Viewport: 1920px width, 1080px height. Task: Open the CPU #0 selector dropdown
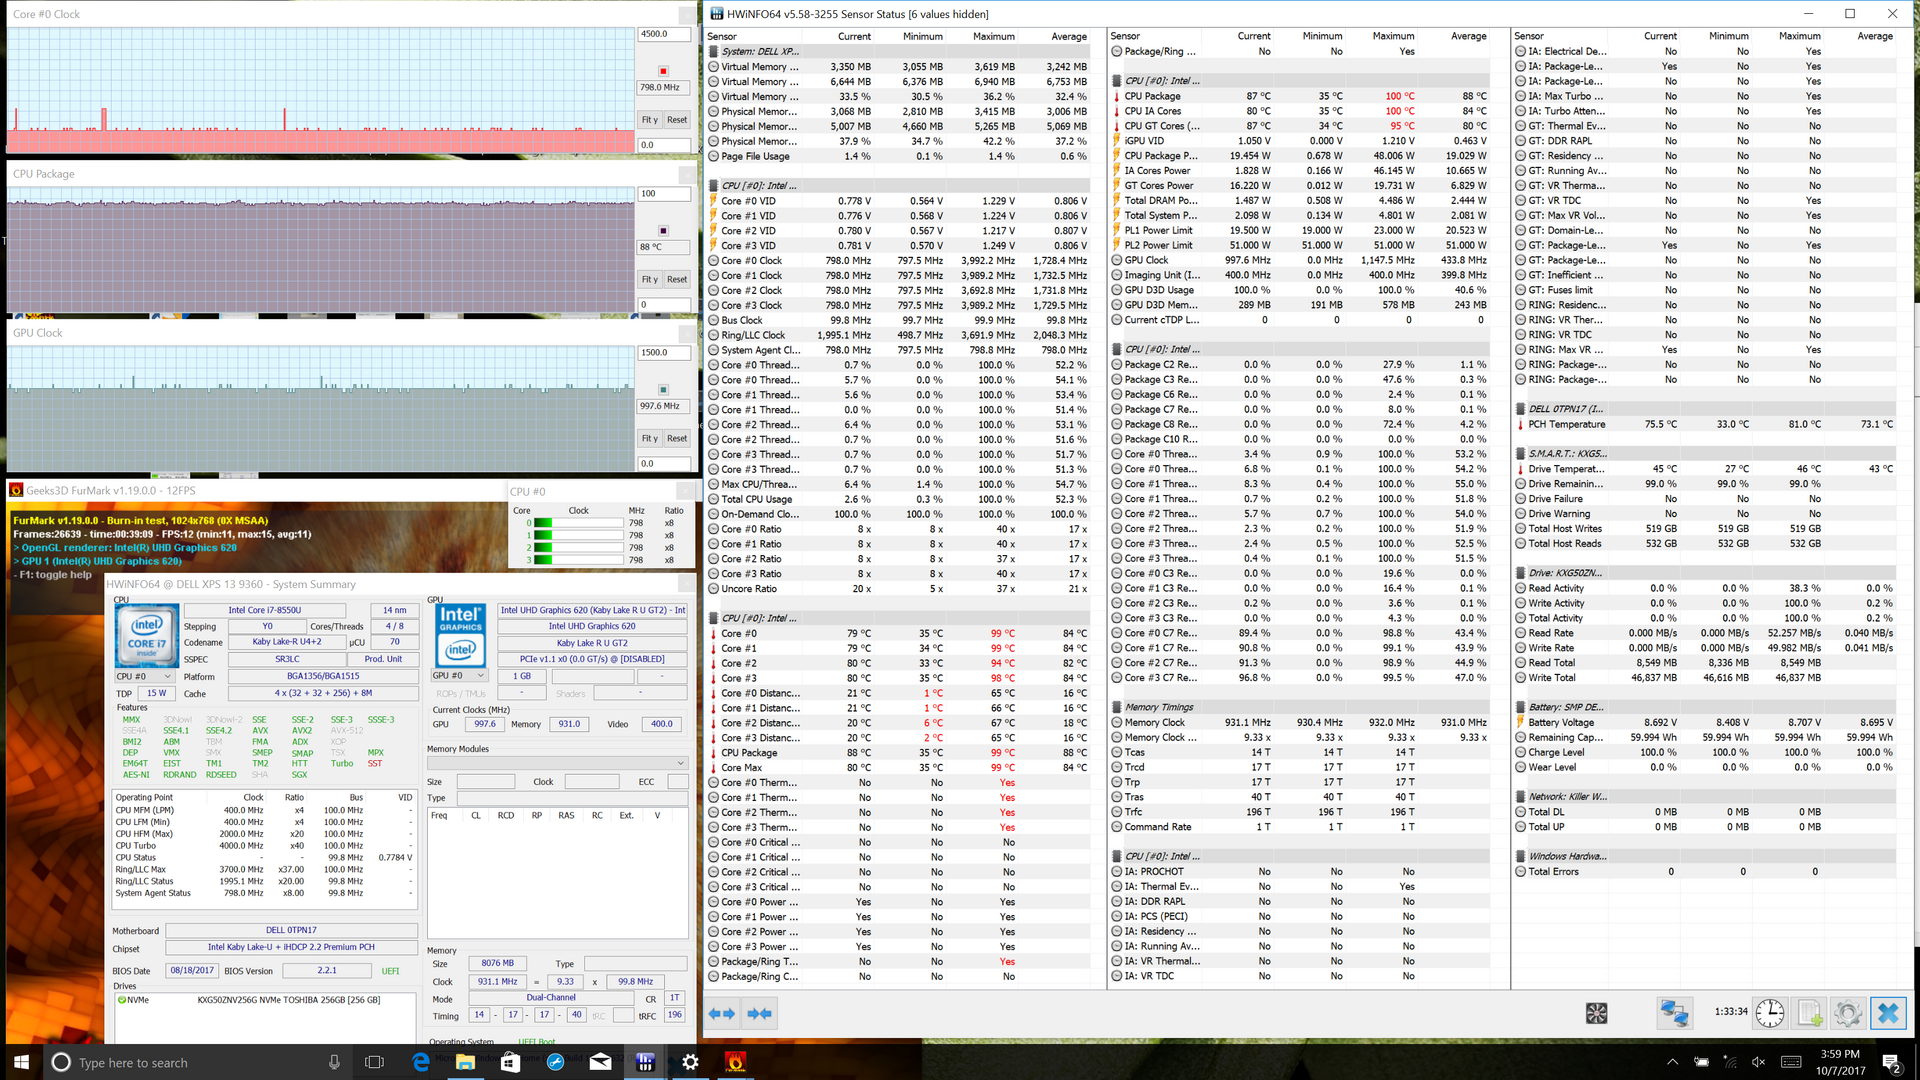pyautogui.click(x=145, y=677)
